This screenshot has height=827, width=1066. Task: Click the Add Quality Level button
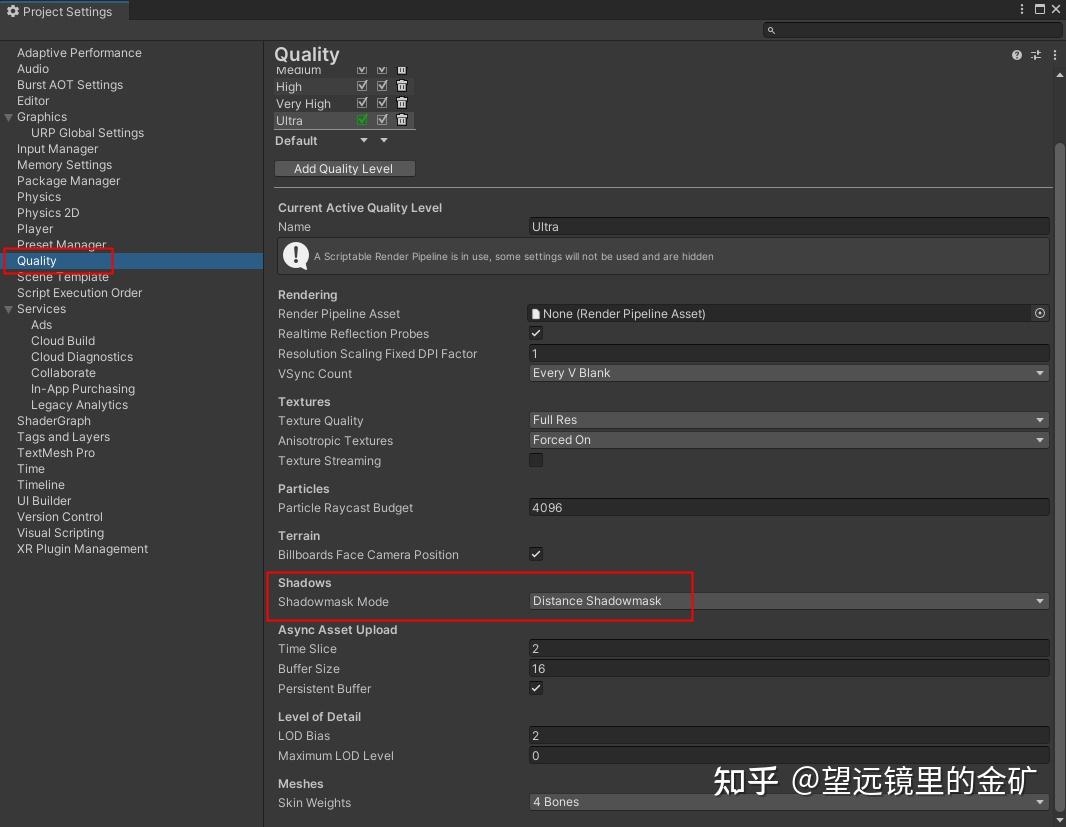tap(344, 168)
